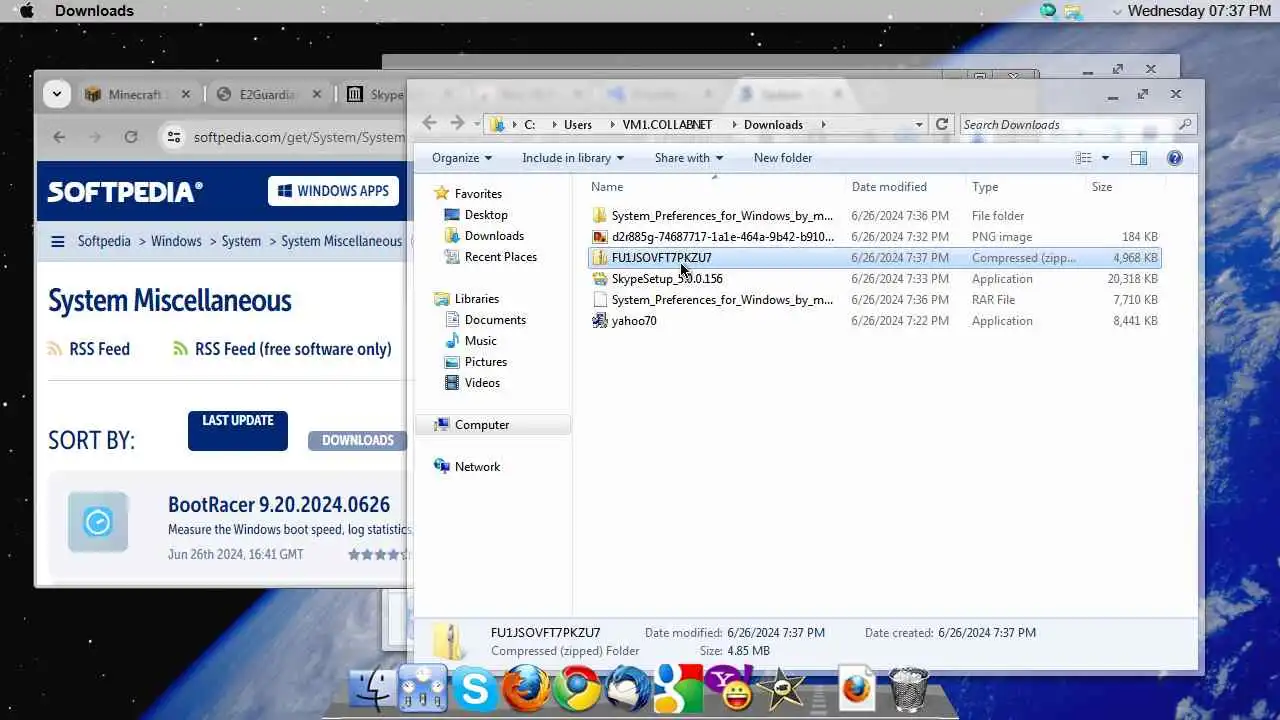Refresh the Downloads folder view

pos(941,124)
